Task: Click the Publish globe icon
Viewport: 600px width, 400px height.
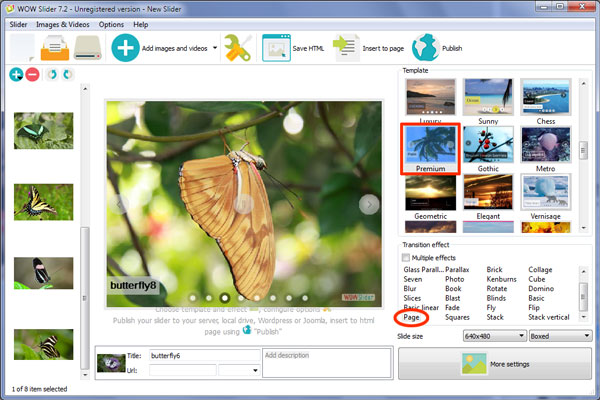Action: click(x=426, y=48)
